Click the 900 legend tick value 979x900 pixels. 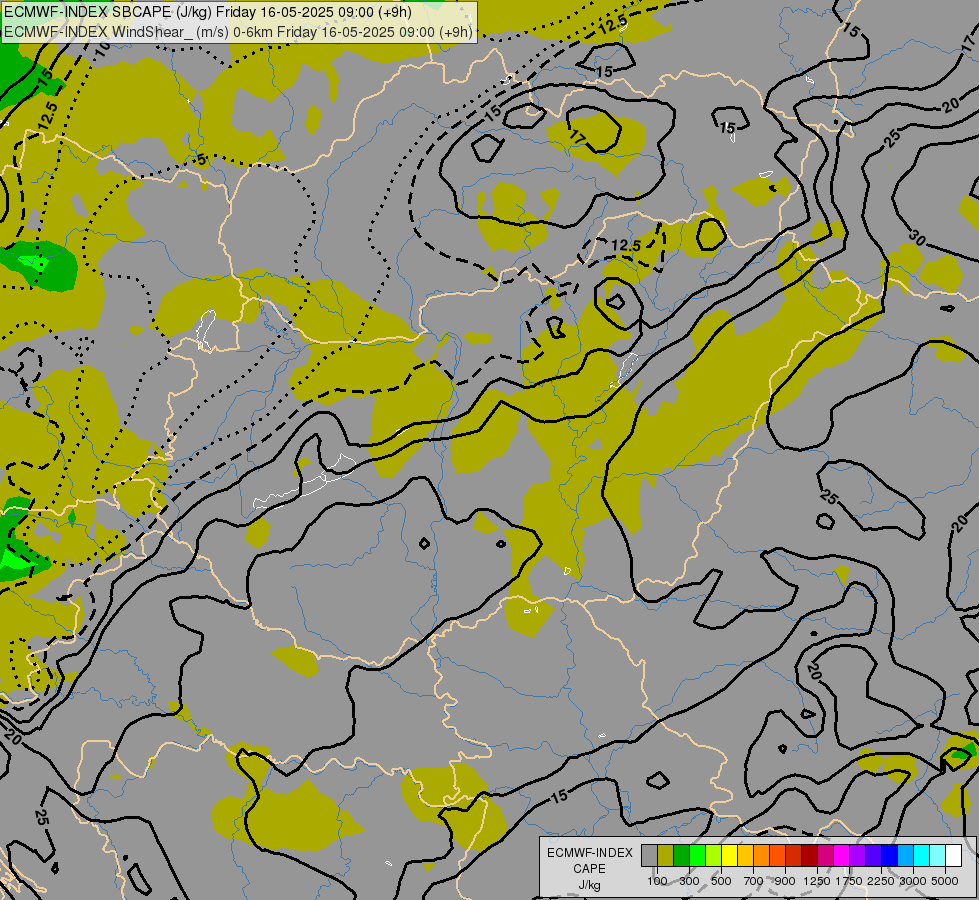click(x=785, y=881)
